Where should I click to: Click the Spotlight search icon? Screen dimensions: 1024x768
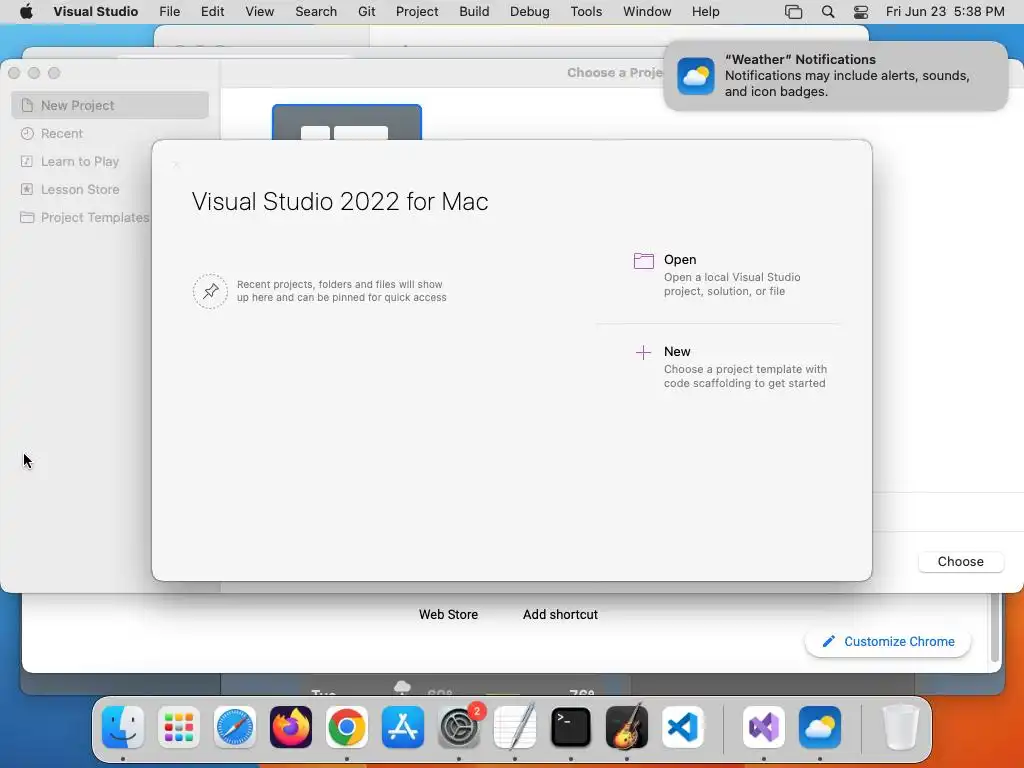[827, 12]
